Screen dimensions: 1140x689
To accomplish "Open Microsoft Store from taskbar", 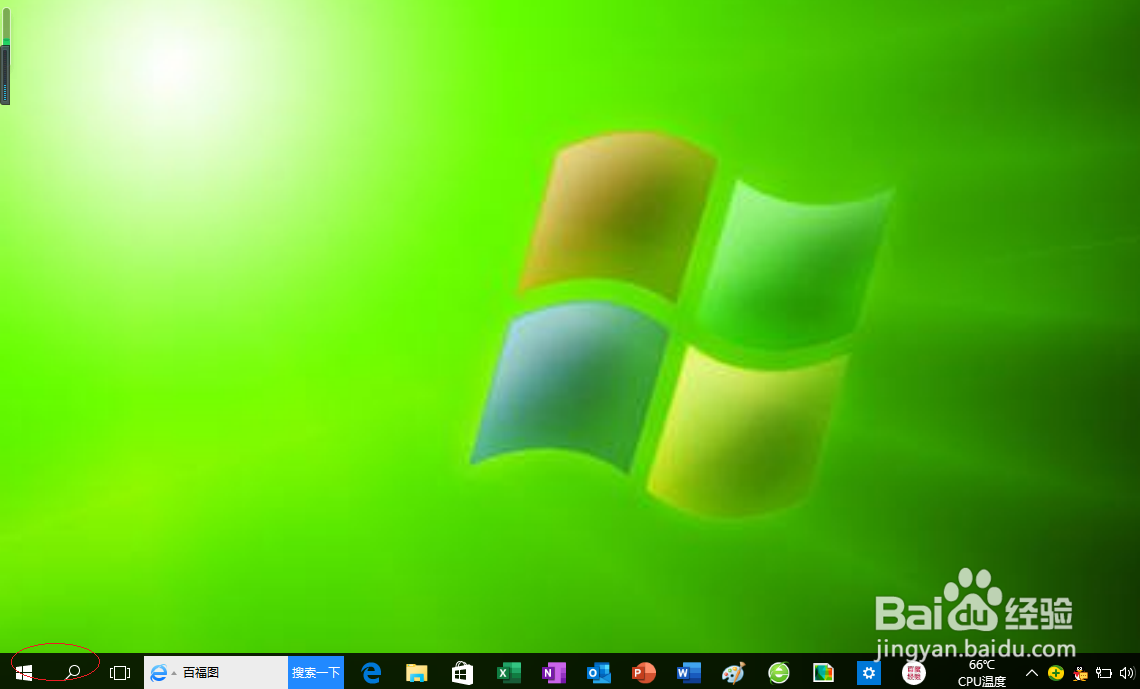I will (462, 673).
